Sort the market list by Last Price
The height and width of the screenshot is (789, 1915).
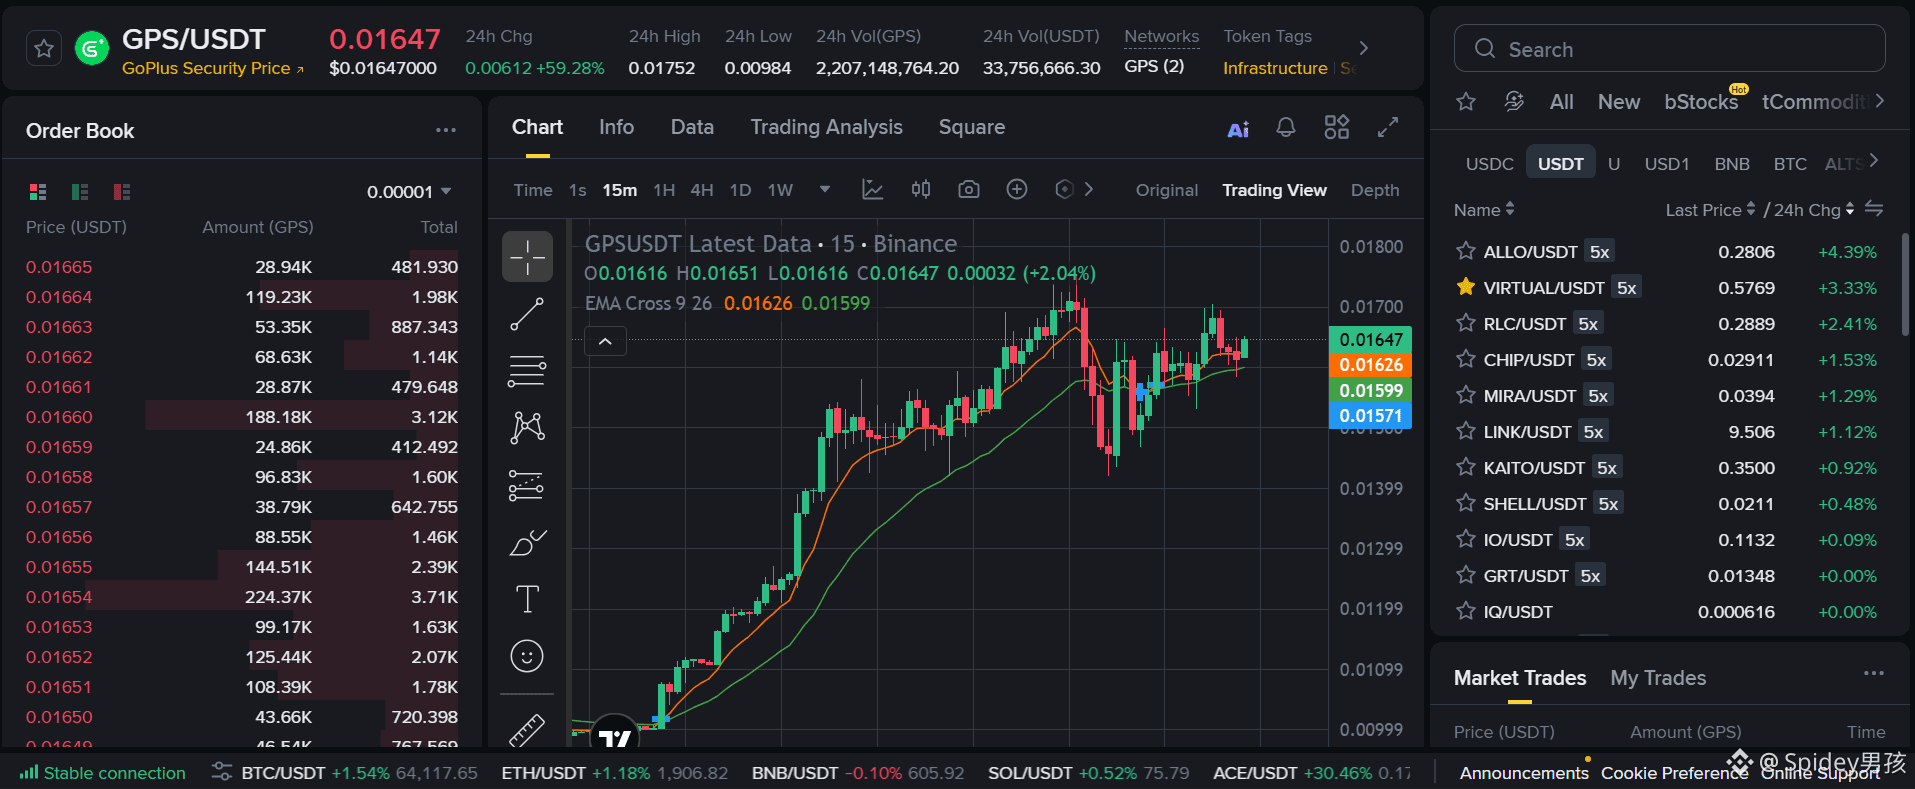point(1710,210)
